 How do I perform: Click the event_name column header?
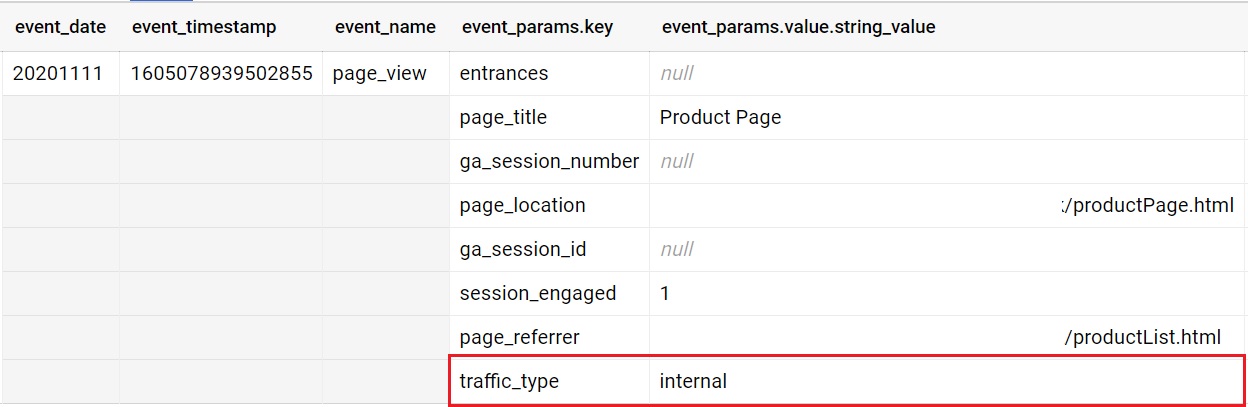[x=385, y=27]
